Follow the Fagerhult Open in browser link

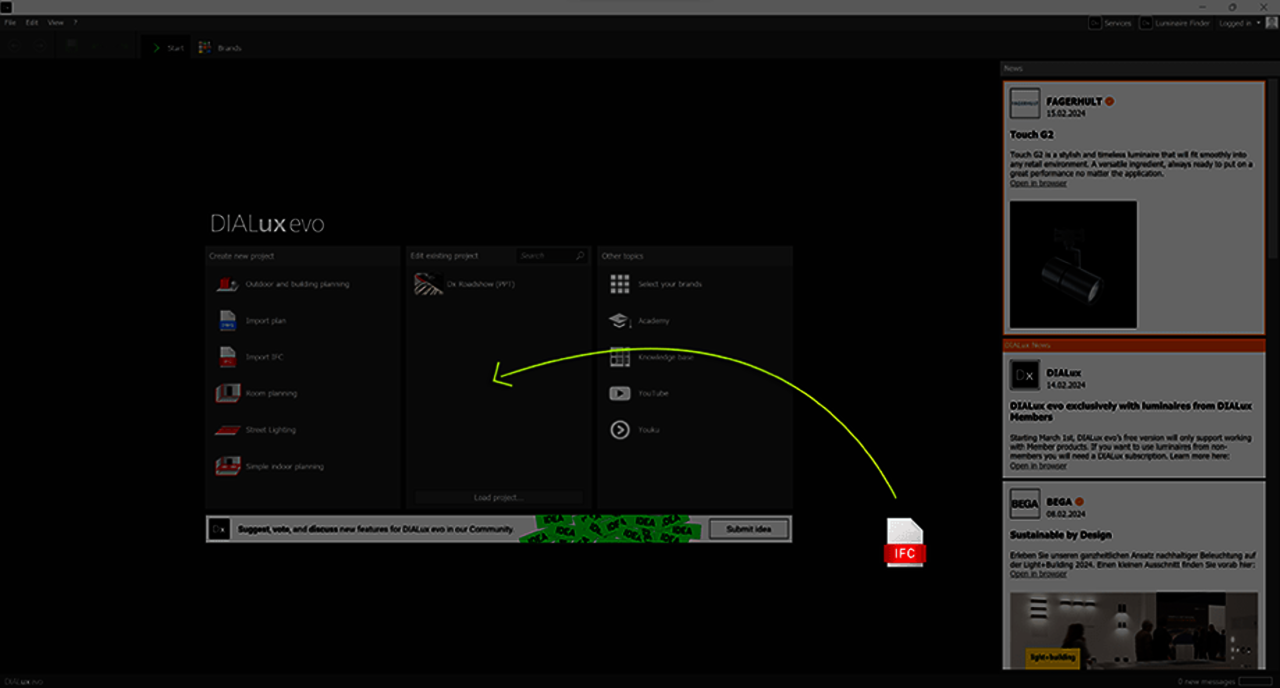(1038, 183)
